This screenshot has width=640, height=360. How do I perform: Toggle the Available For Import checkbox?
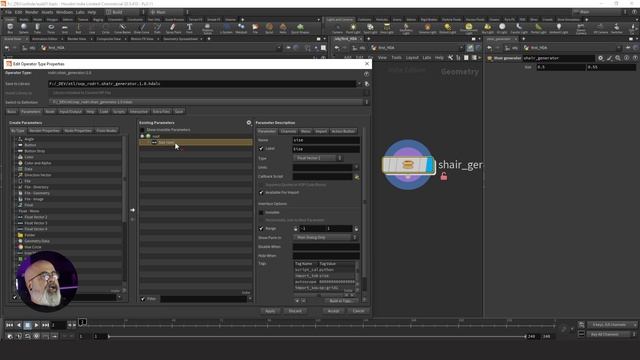(261, 192)
